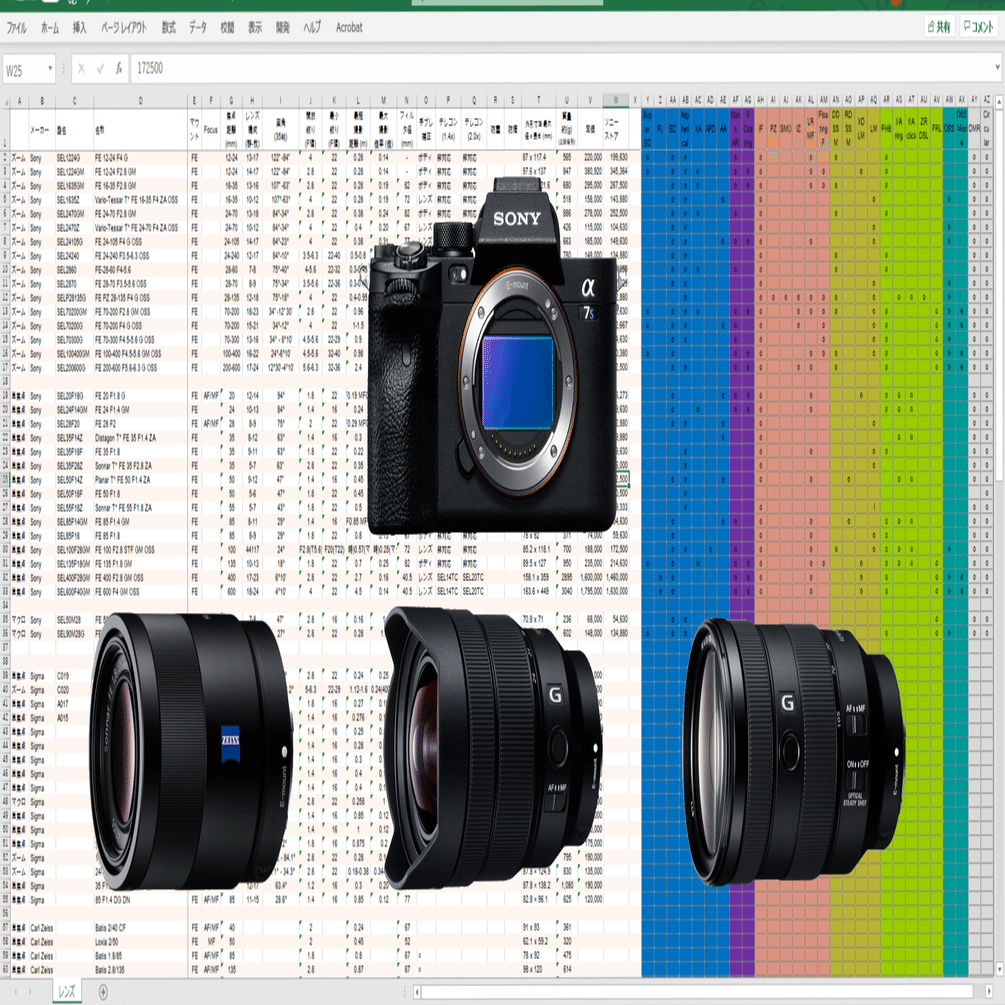Image resolution: width=1005 pixels, height=1005 pixels.
Task: Select the ZEISS Sonnar lens image
Action: 190,751
